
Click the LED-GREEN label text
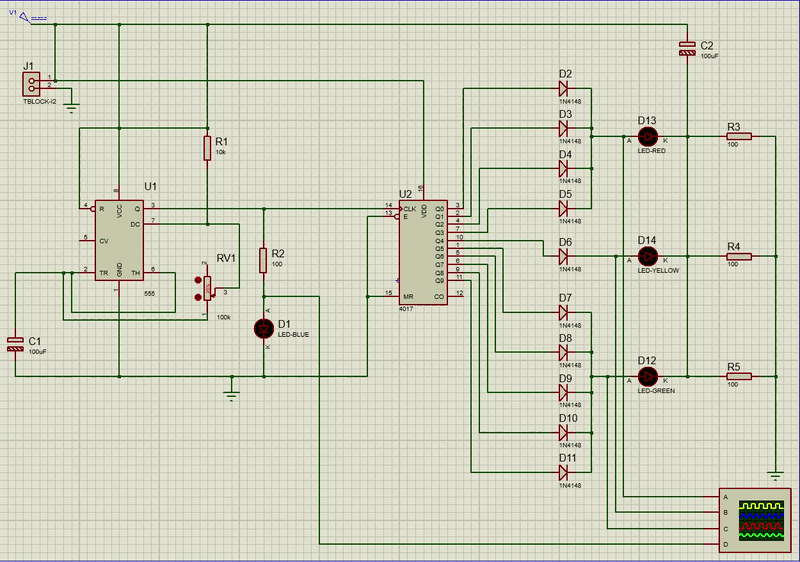pyautogui.click(x=656, y=391)
